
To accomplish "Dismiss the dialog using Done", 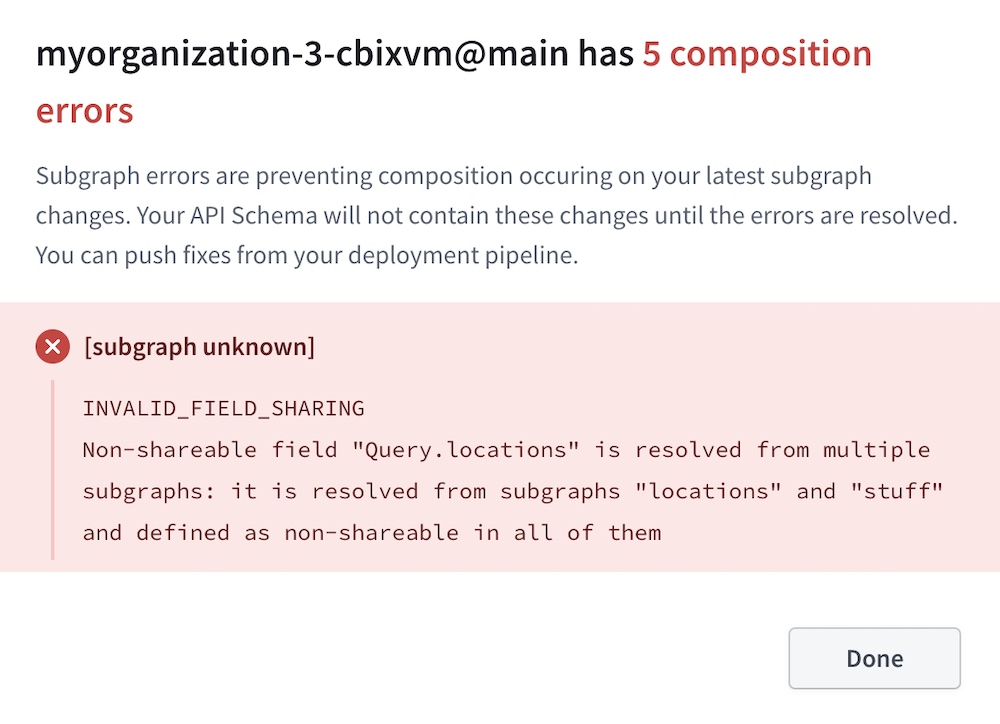I will 874,658.
